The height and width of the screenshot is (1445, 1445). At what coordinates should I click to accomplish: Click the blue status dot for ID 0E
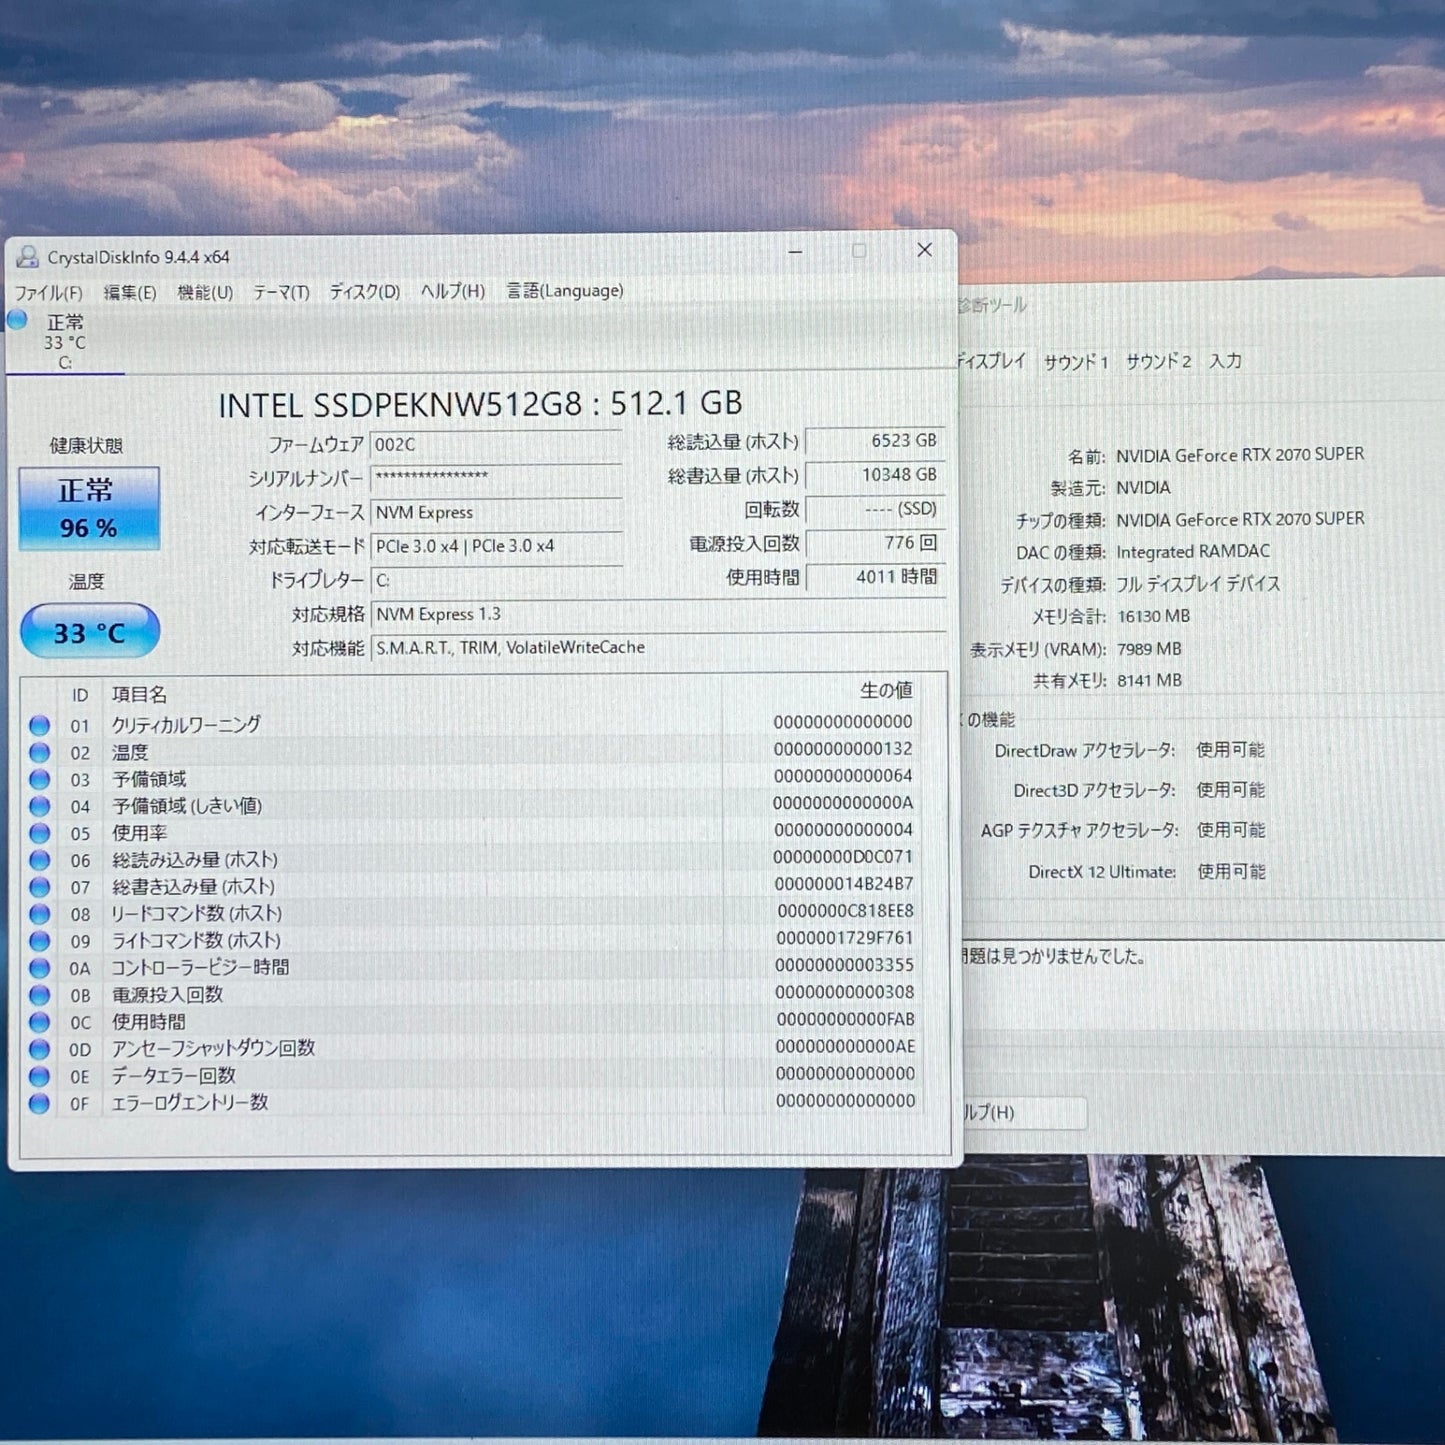(x=39, y=1076)
